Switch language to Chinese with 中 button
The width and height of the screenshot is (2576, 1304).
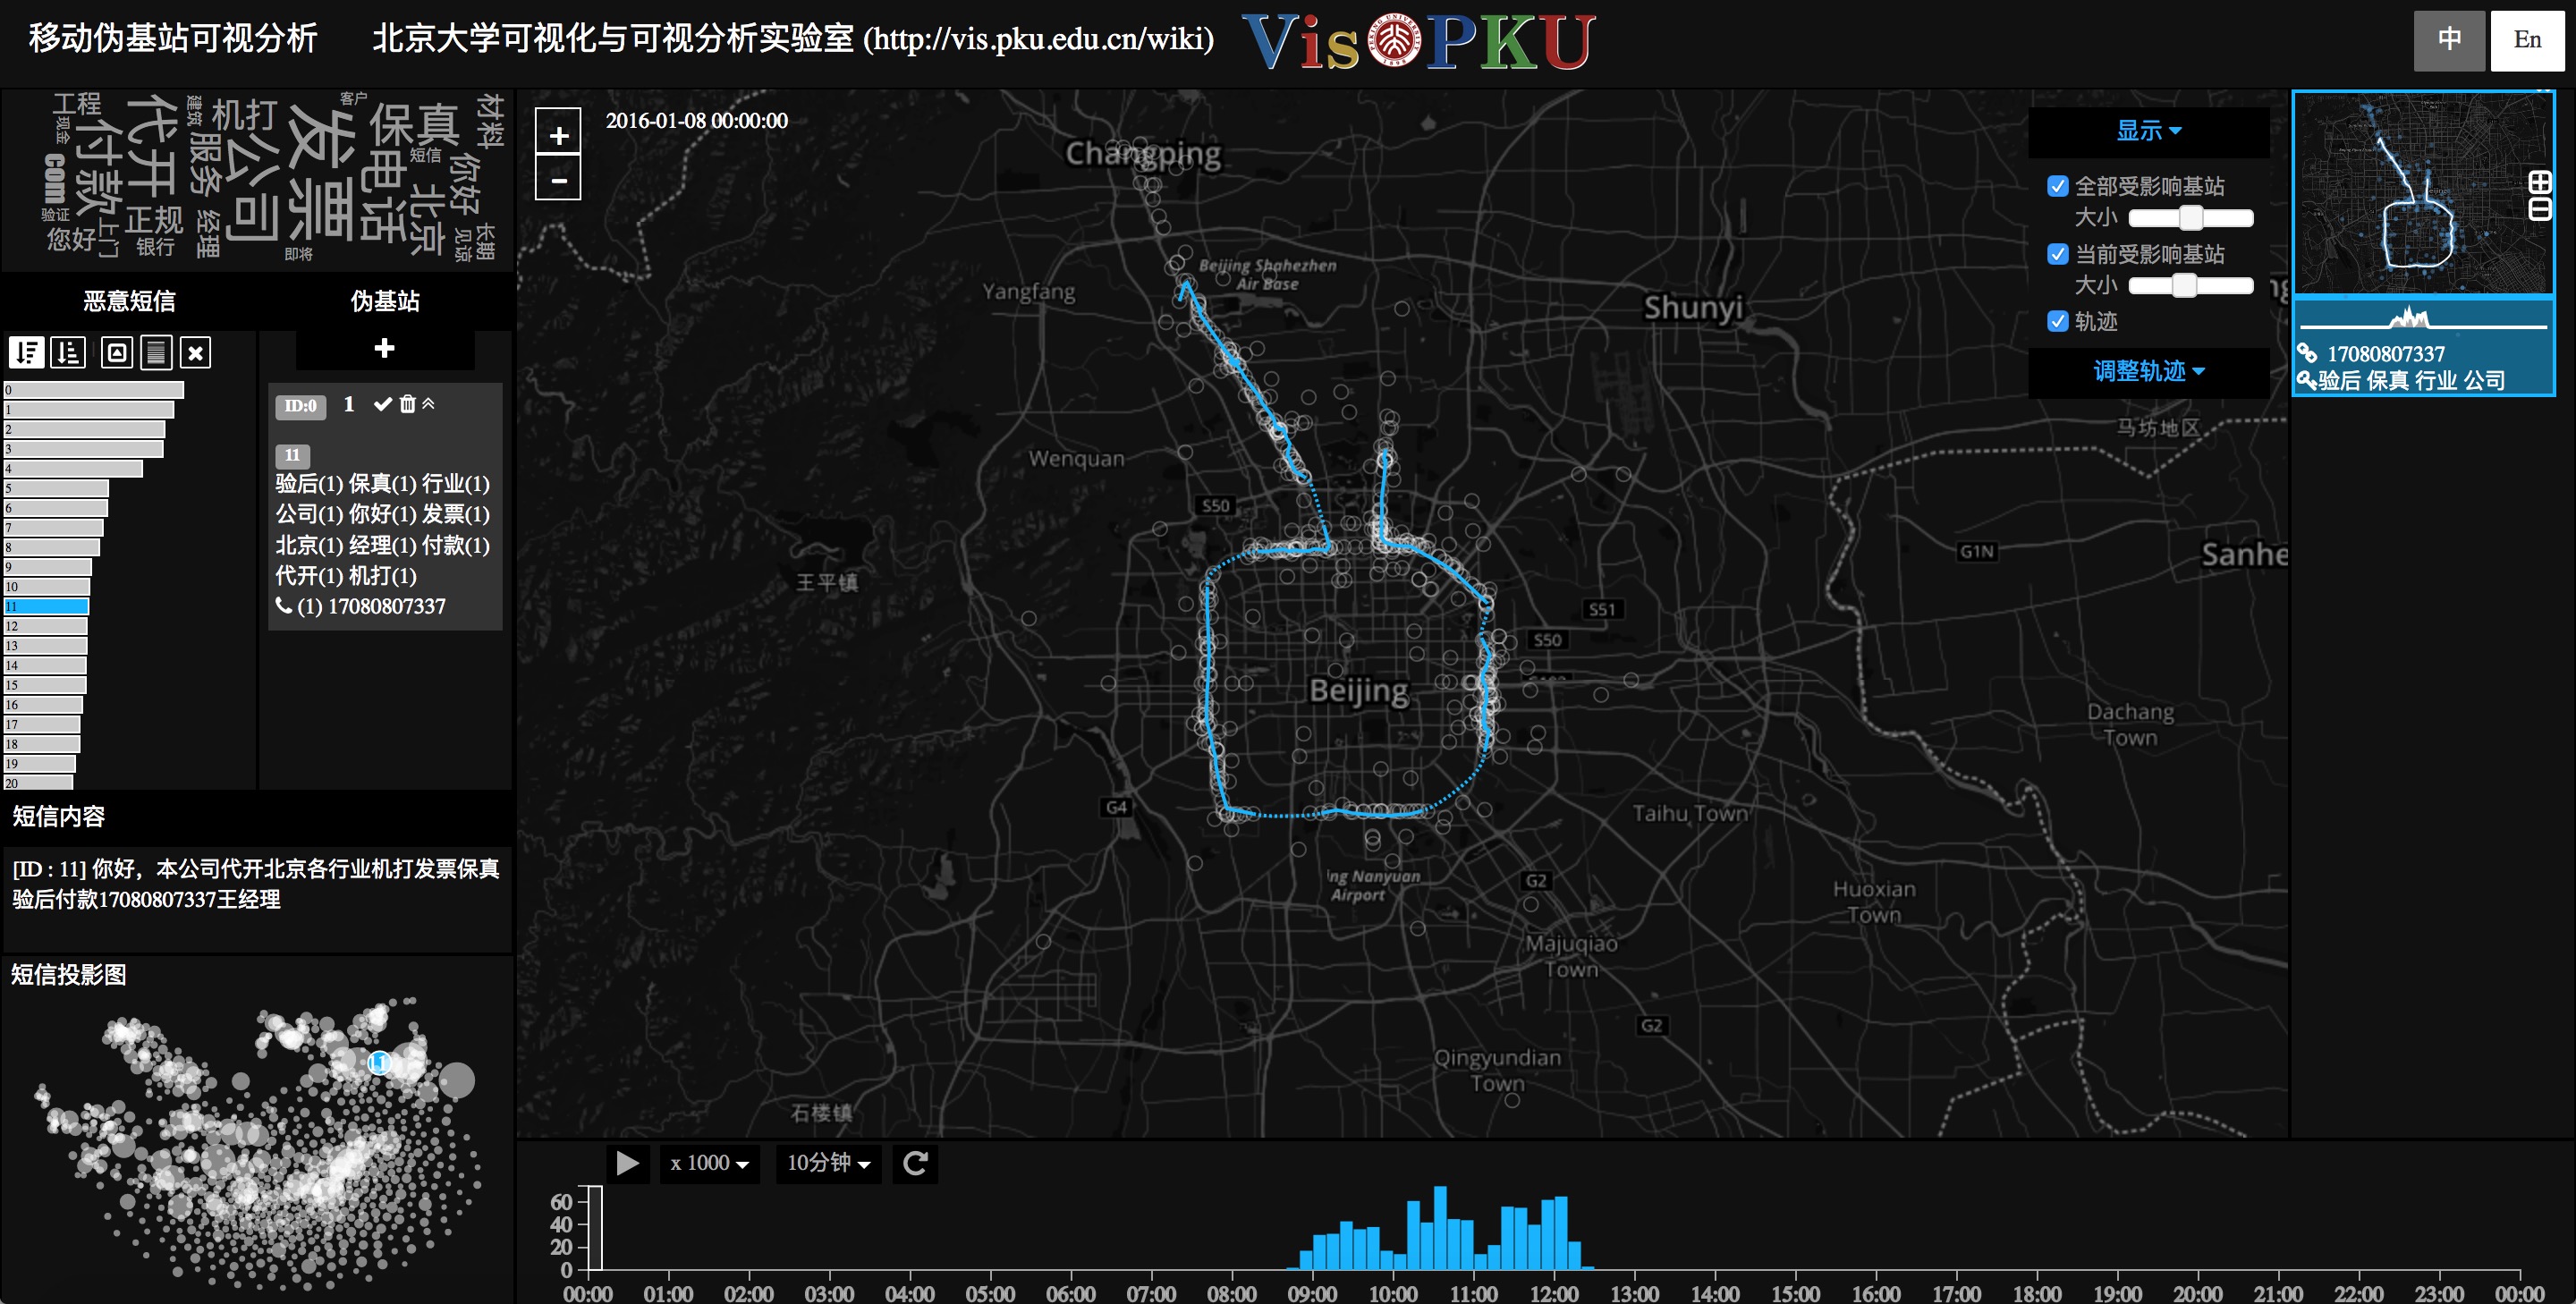[x=2449, y=40]
